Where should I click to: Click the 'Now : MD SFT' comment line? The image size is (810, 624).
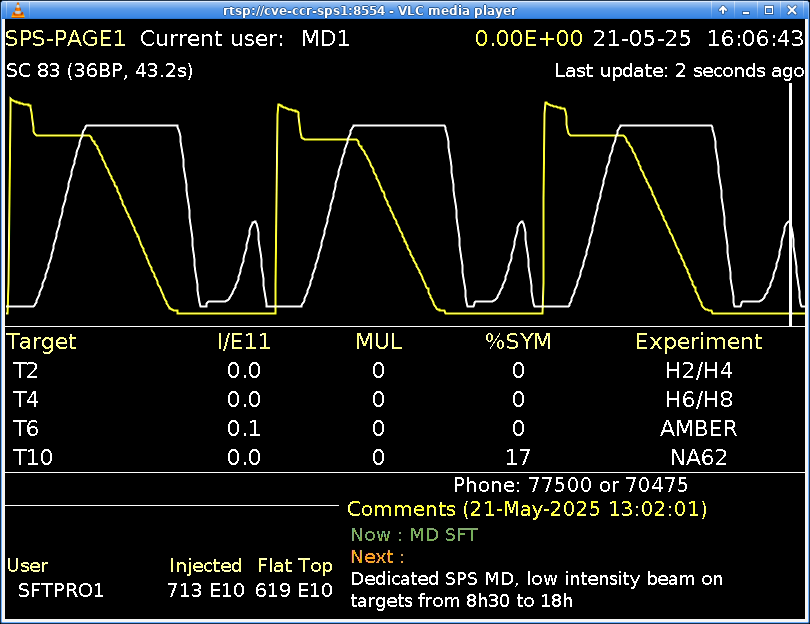(x=414, y=535)
